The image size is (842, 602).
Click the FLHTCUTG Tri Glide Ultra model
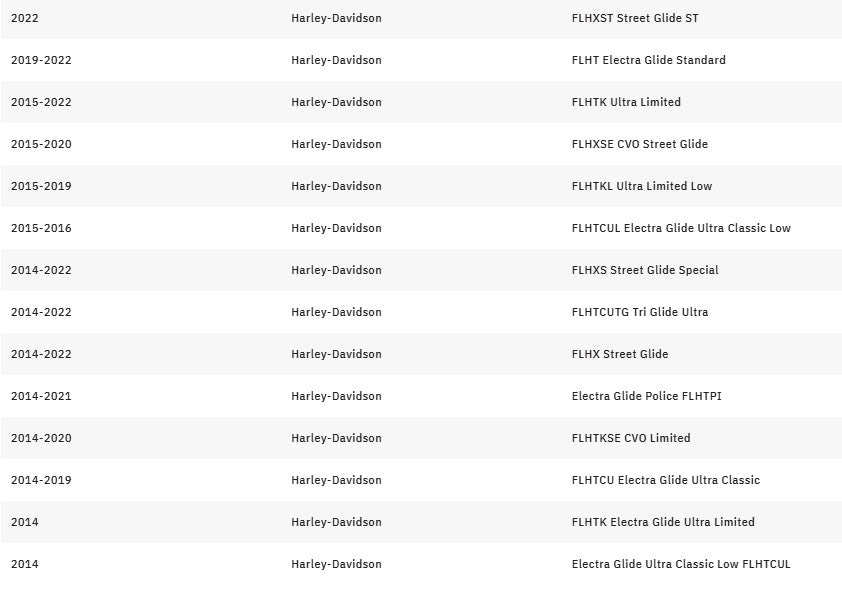point(640,312)
